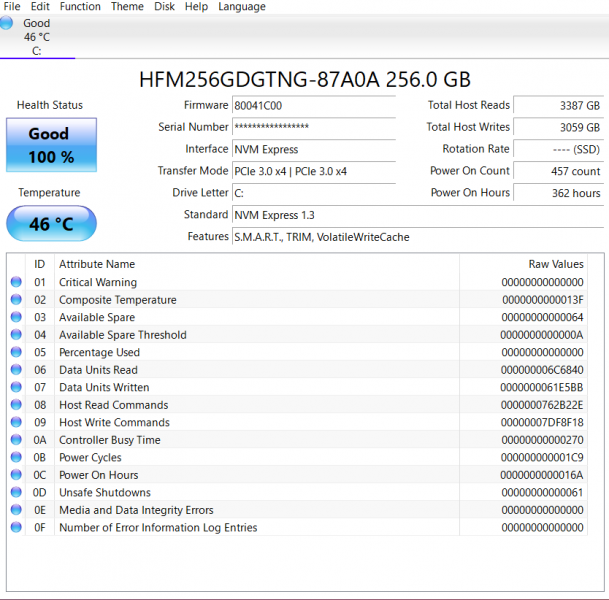The height and width of the screenshot is (600, 609).
Task: Open the File menu
Action: [12, 7]
